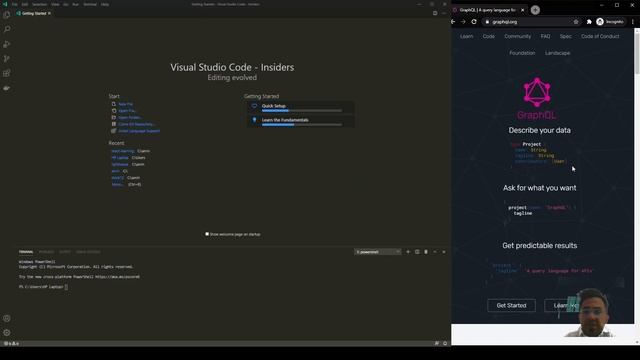Click Code in GraphQL site navigation
The height and width of the screenshot is (360, 640).
click(x=489, y=36)
